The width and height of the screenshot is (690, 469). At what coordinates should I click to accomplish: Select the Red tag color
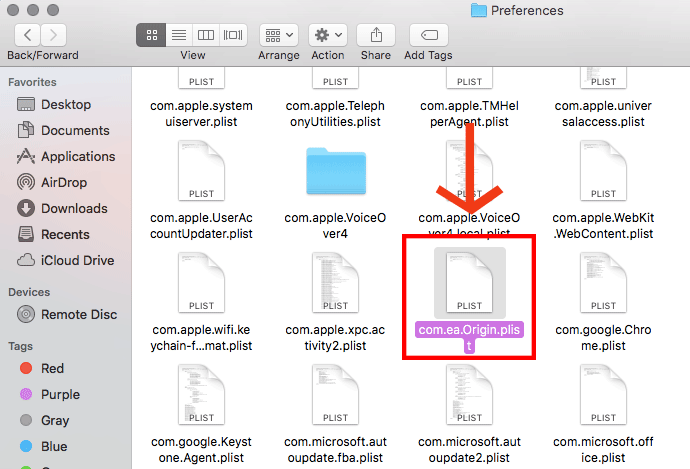coord(54,369)
